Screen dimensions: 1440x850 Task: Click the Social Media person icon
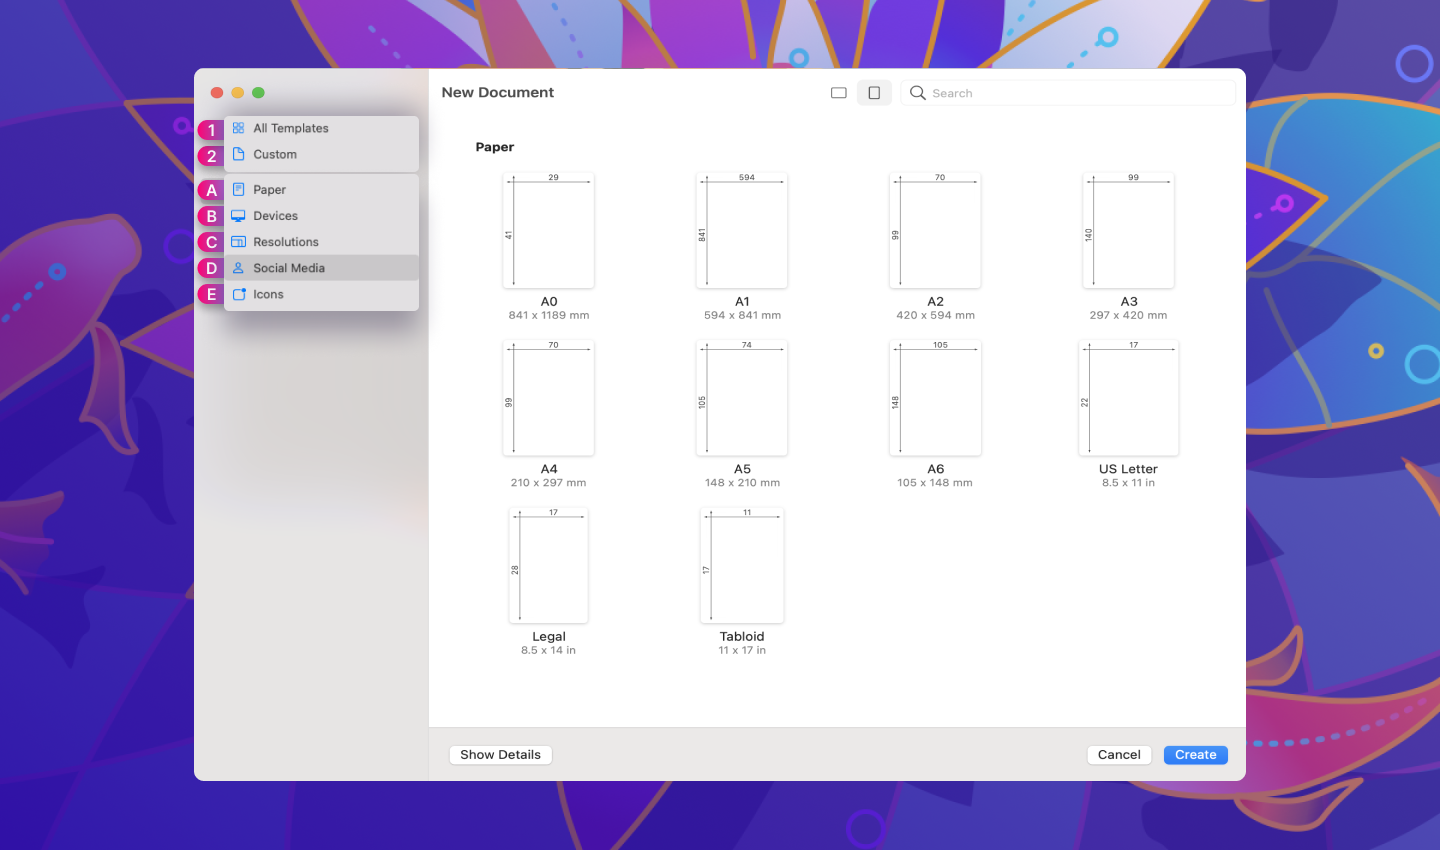(238, 267)
